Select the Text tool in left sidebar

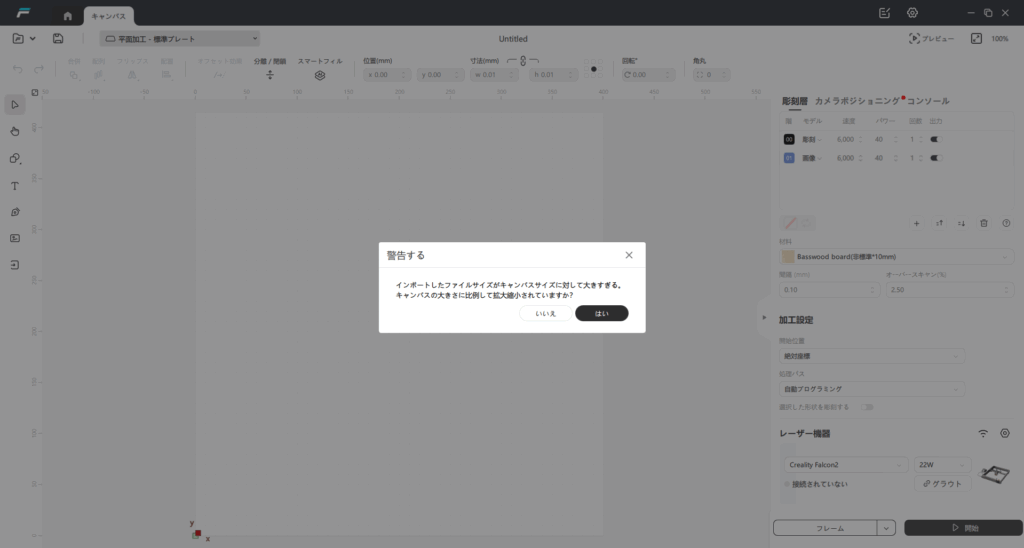15,186
